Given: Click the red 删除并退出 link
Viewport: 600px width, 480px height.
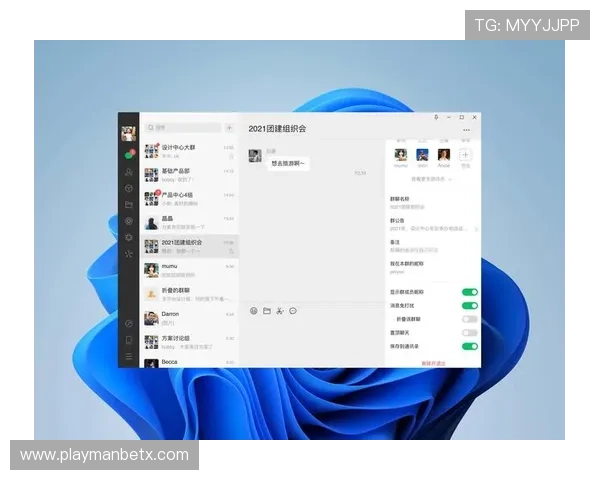Looking at the screenshot, I should coord(432,363).
